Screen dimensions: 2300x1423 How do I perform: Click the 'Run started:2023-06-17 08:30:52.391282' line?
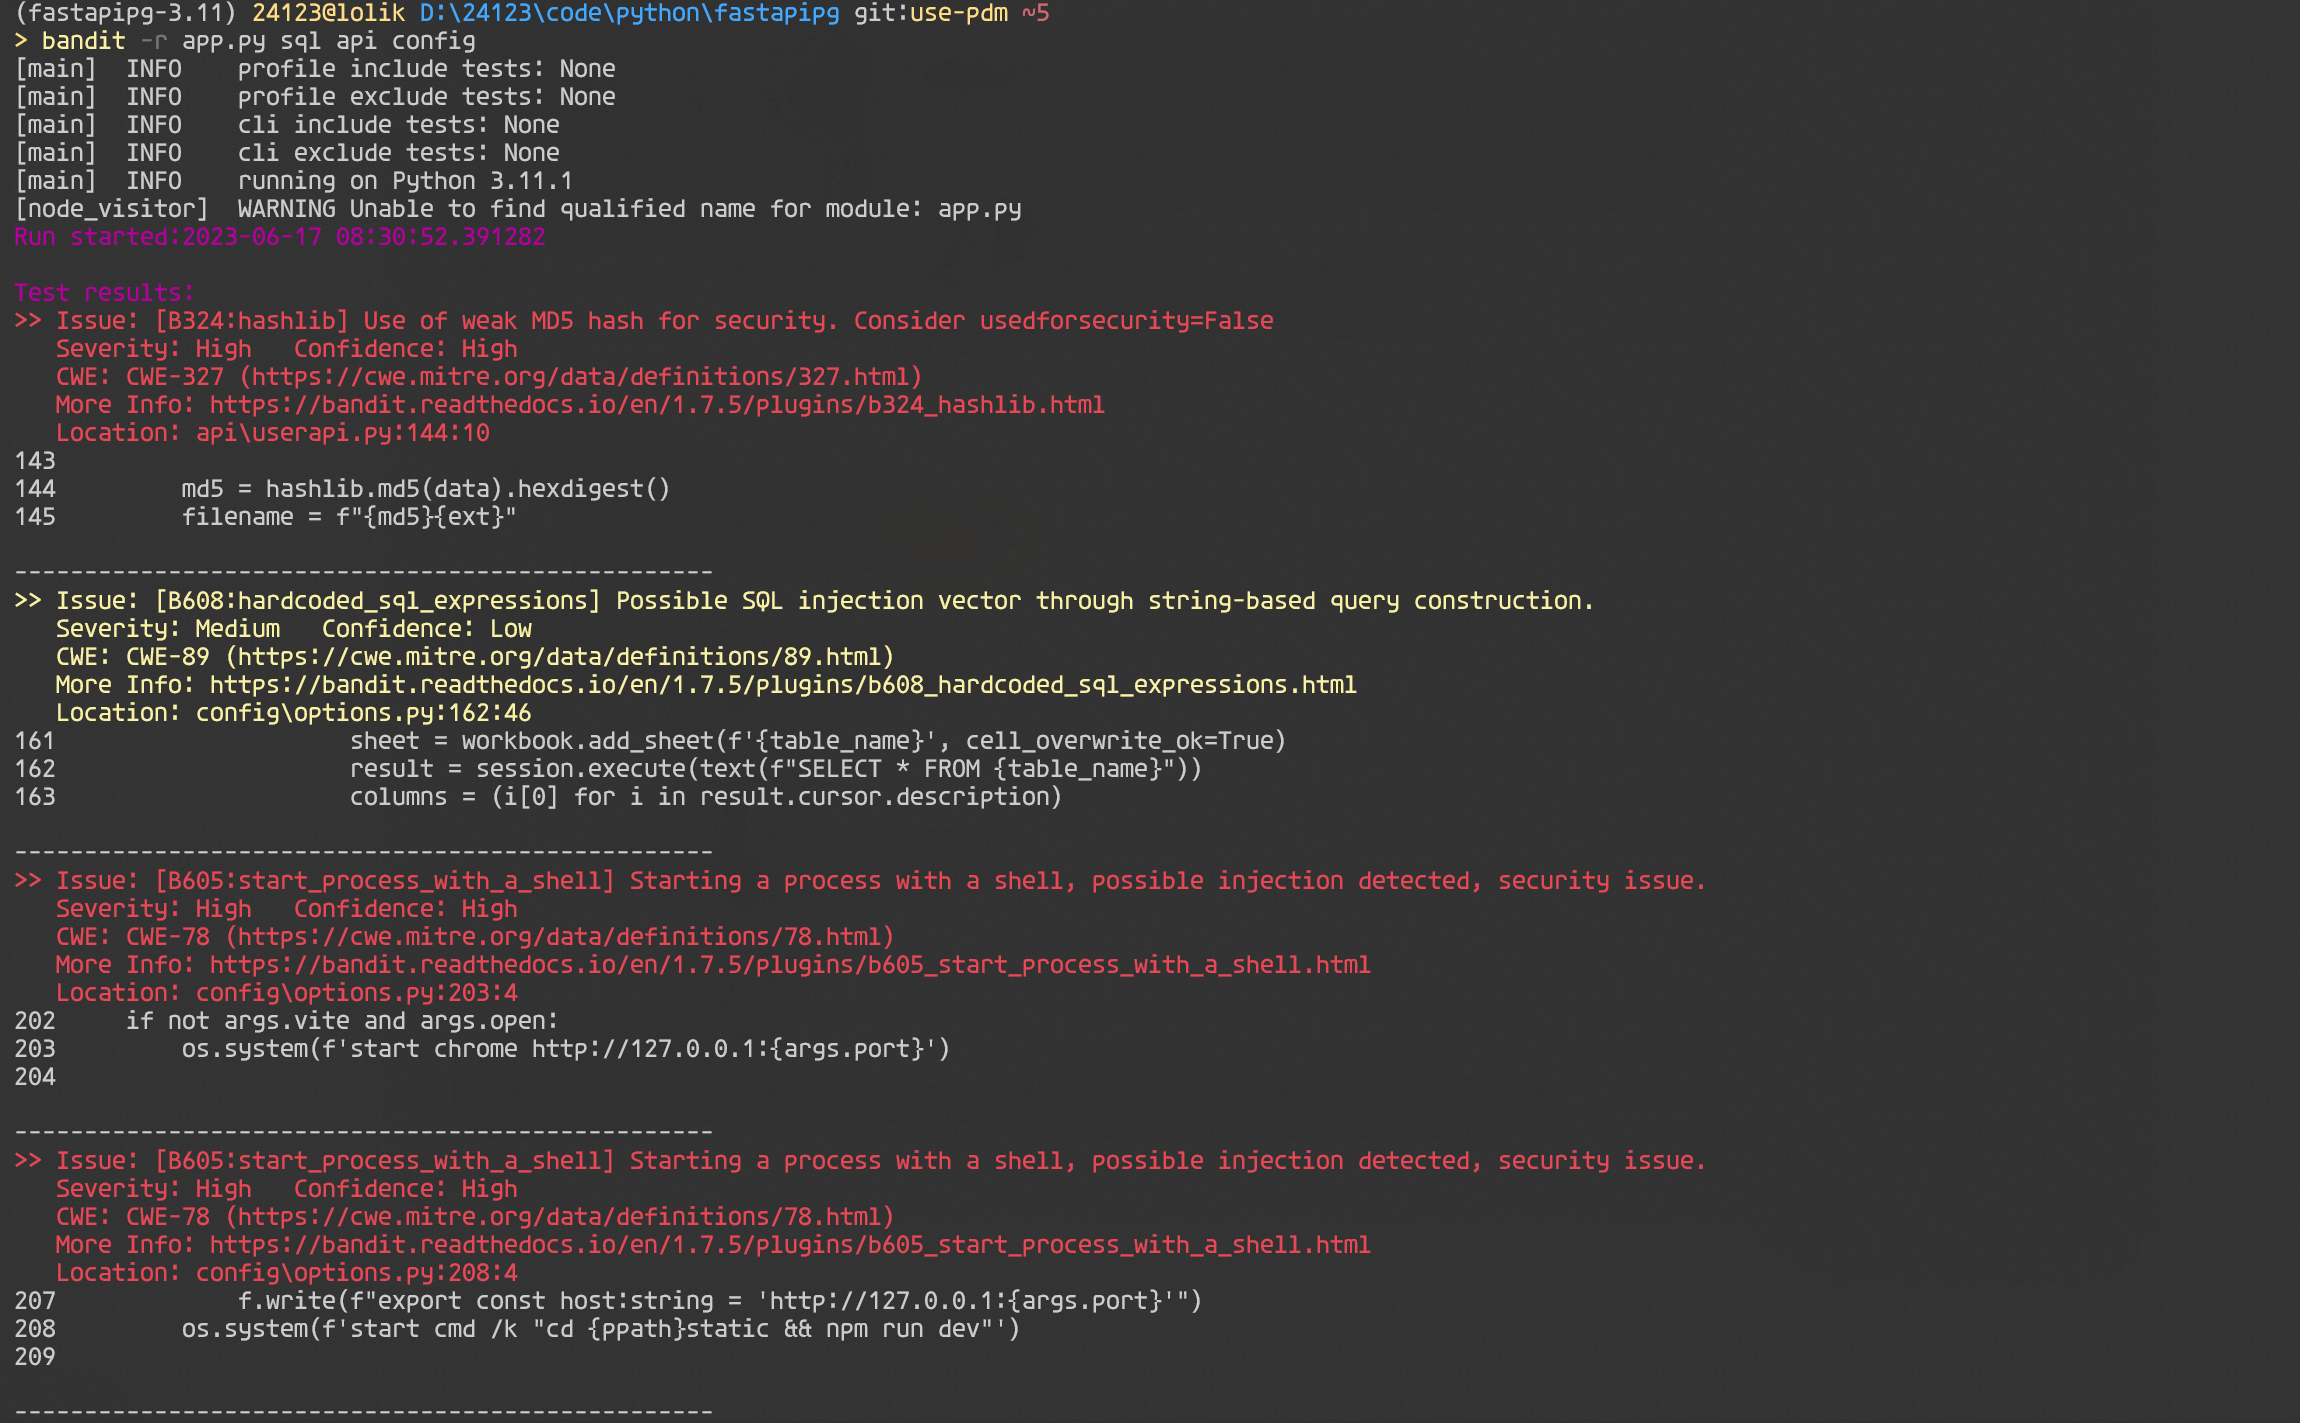tap(280, 237)
